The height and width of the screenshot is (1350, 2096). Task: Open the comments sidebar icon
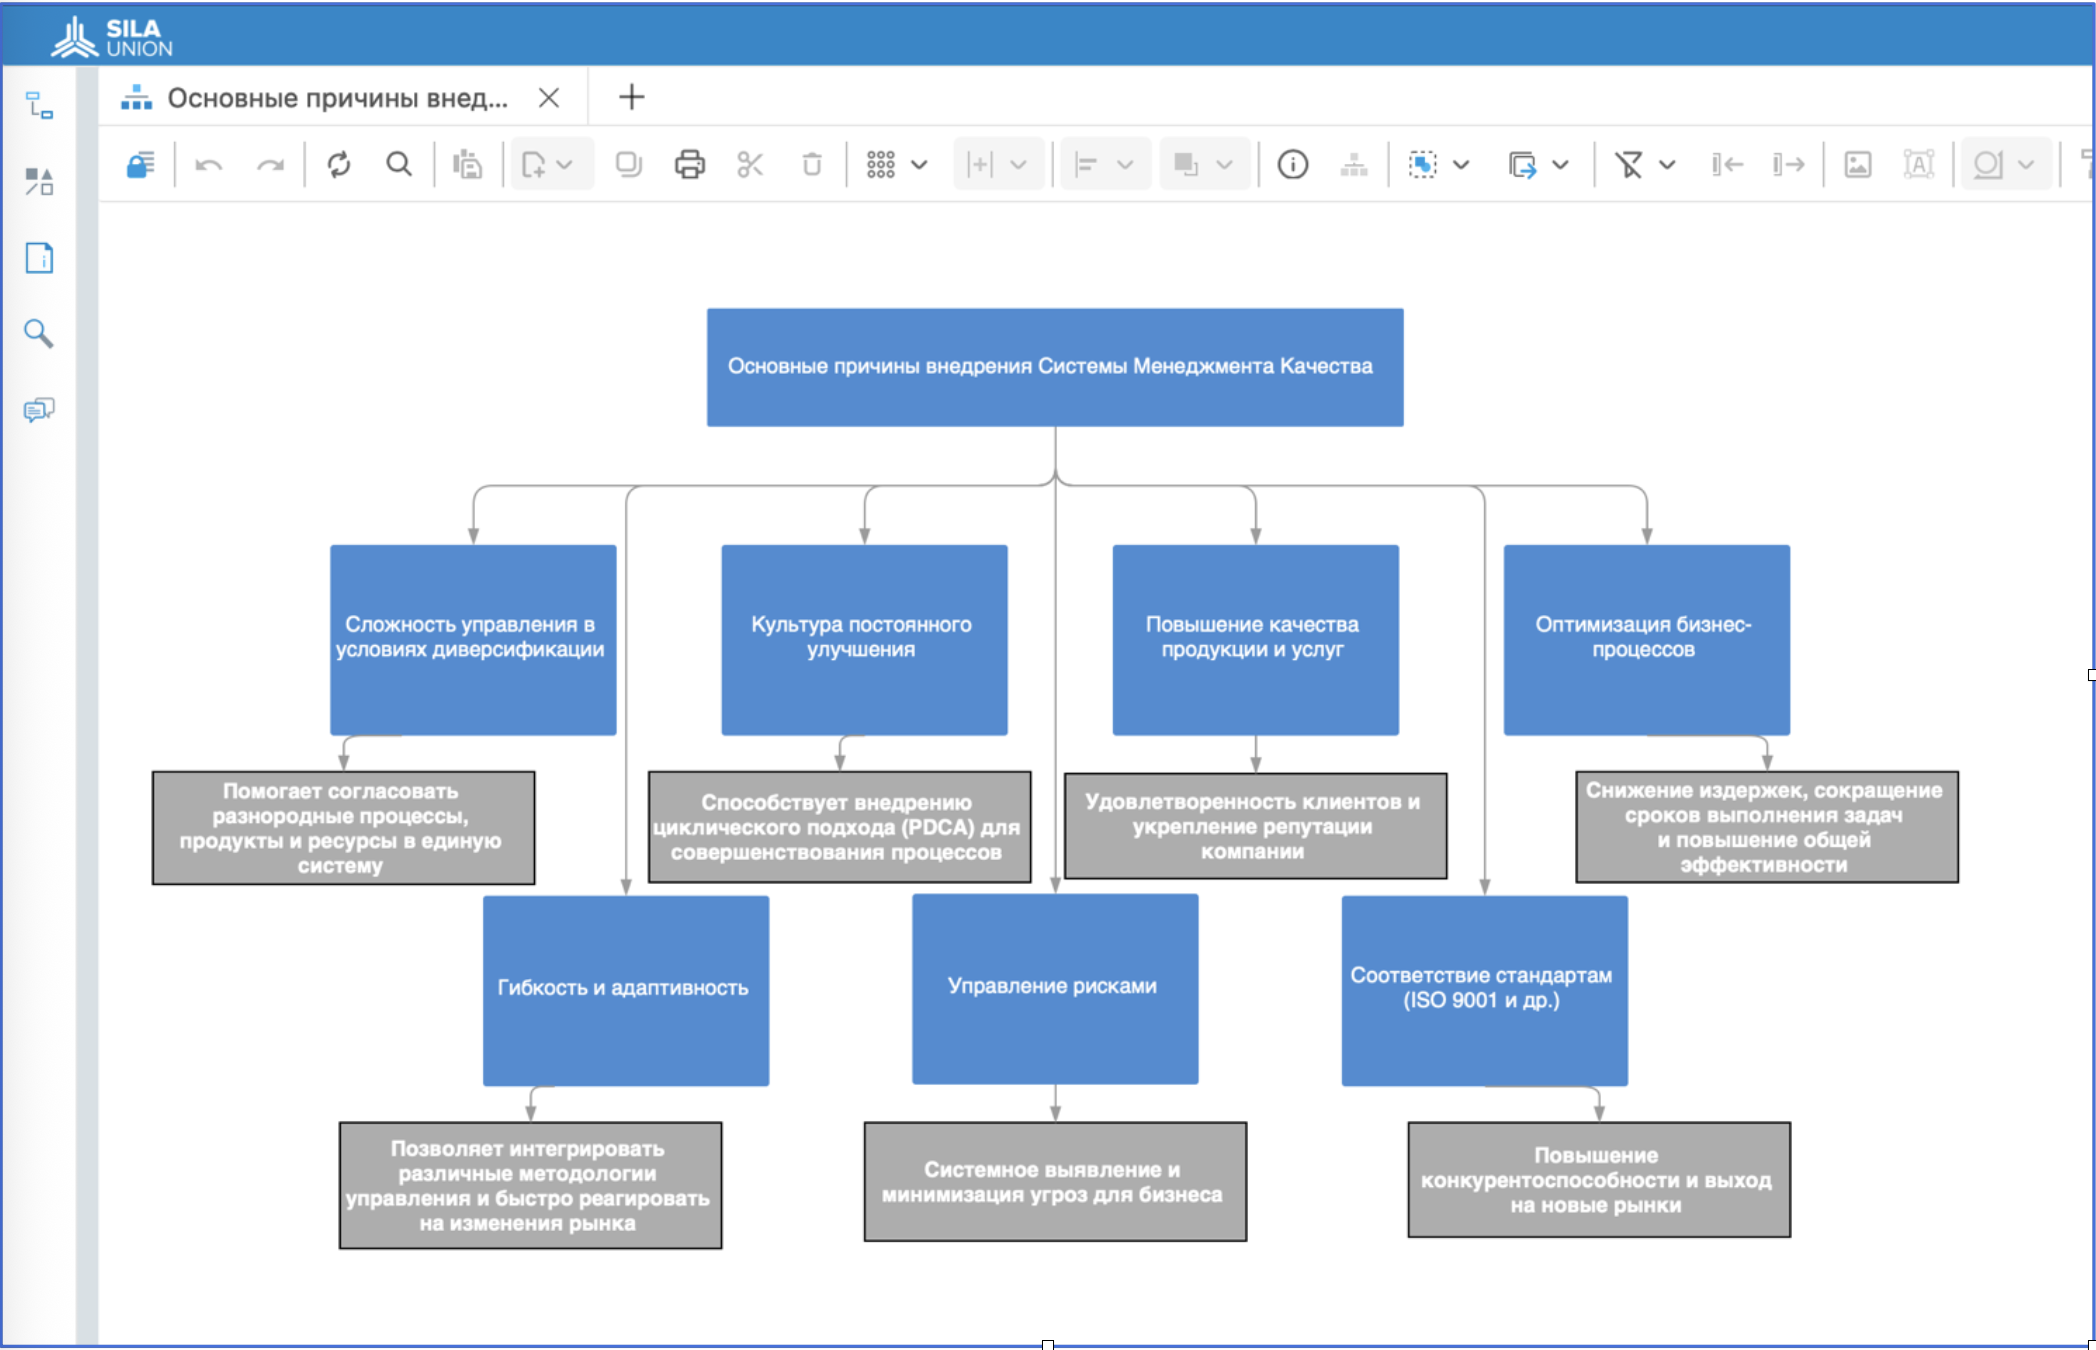pos(39,409)
